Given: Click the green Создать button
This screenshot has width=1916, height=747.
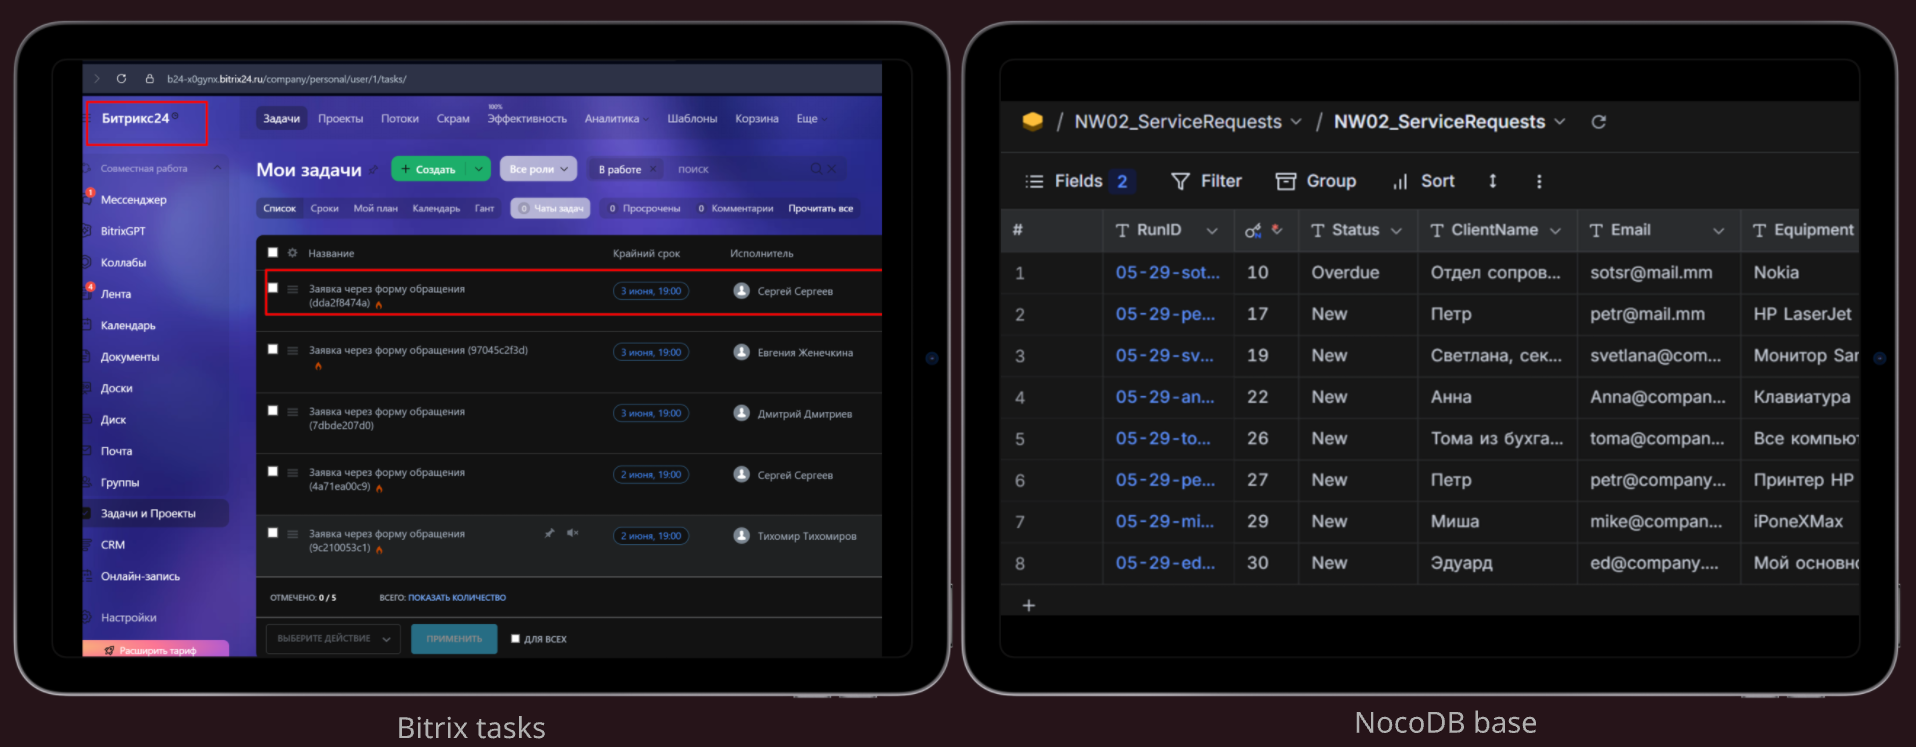Looking at the screenshot, I should [429, 169].
